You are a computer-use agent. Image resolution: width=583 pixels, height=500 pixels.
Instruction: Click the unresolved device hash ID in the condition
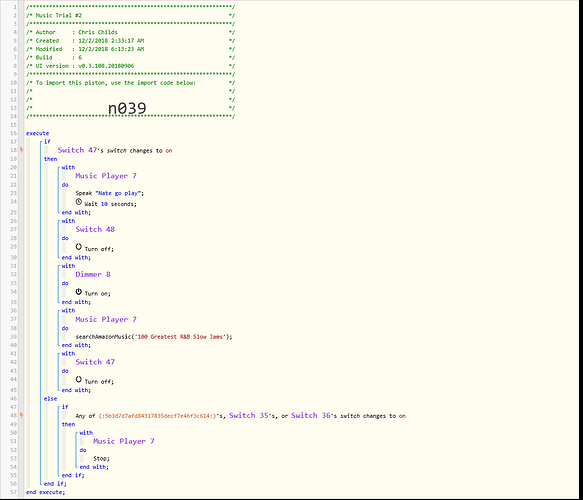(x=158, y=416)
